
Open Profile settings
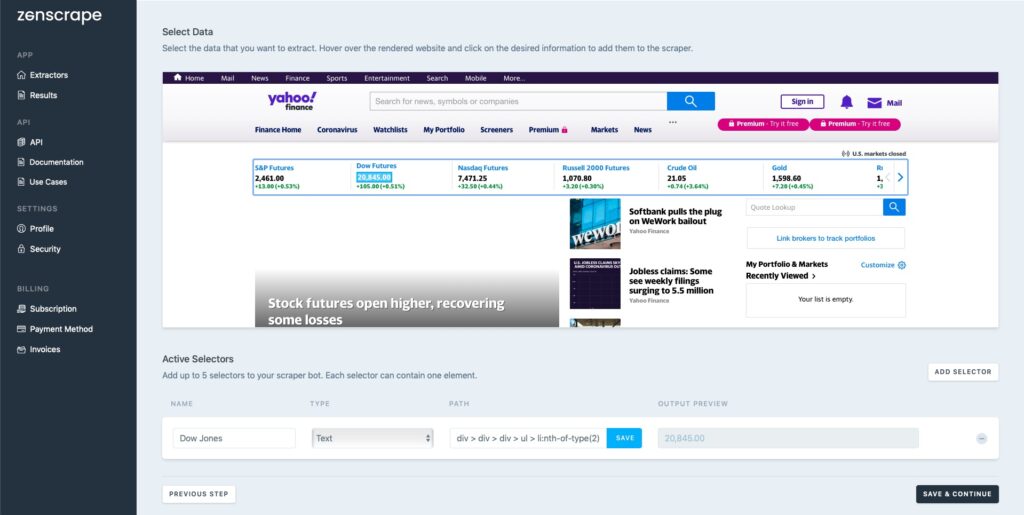pos(35,229)
